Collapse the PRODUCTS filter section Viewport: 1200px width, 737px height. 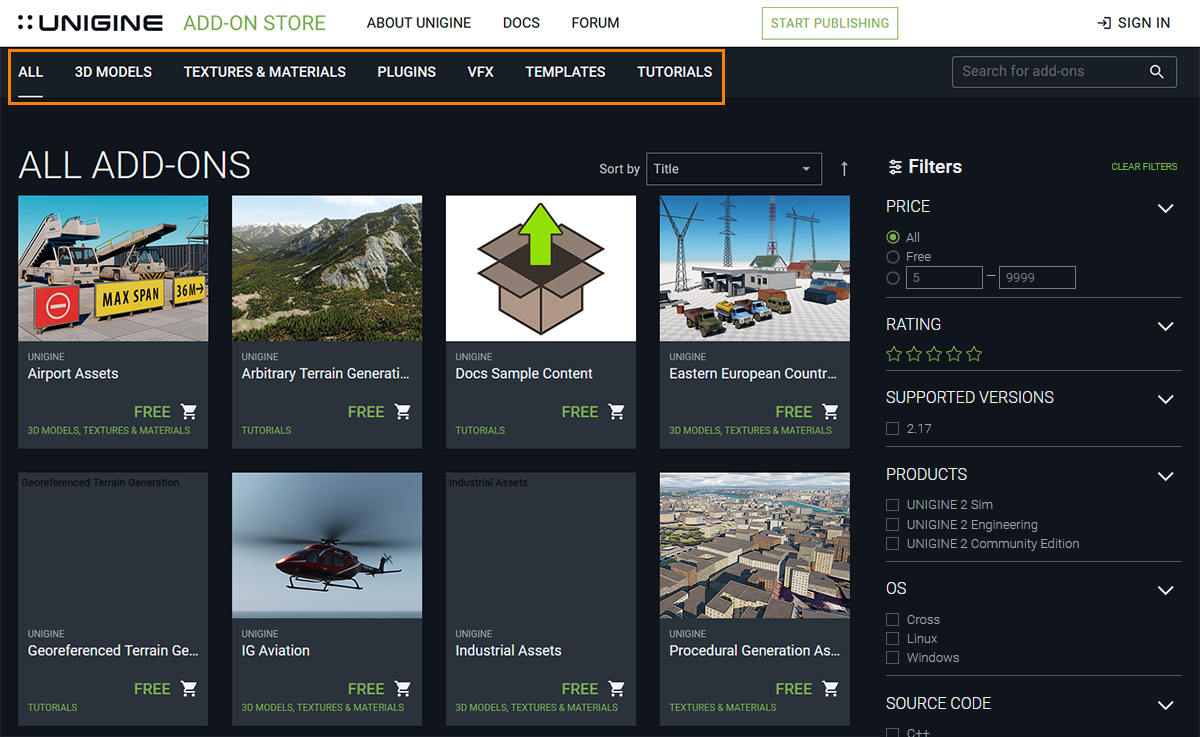point(1165,476)
